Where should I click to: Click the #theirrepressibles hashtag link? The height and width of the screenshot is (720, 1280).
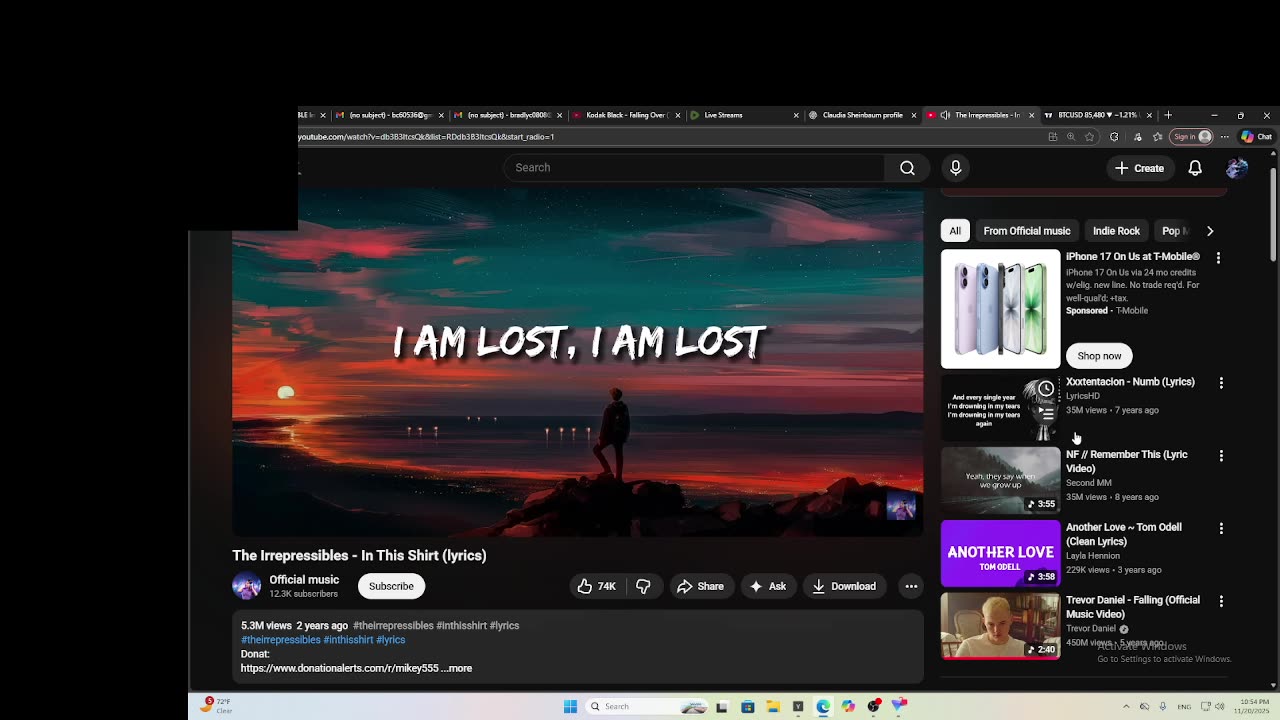click(281, 640)
